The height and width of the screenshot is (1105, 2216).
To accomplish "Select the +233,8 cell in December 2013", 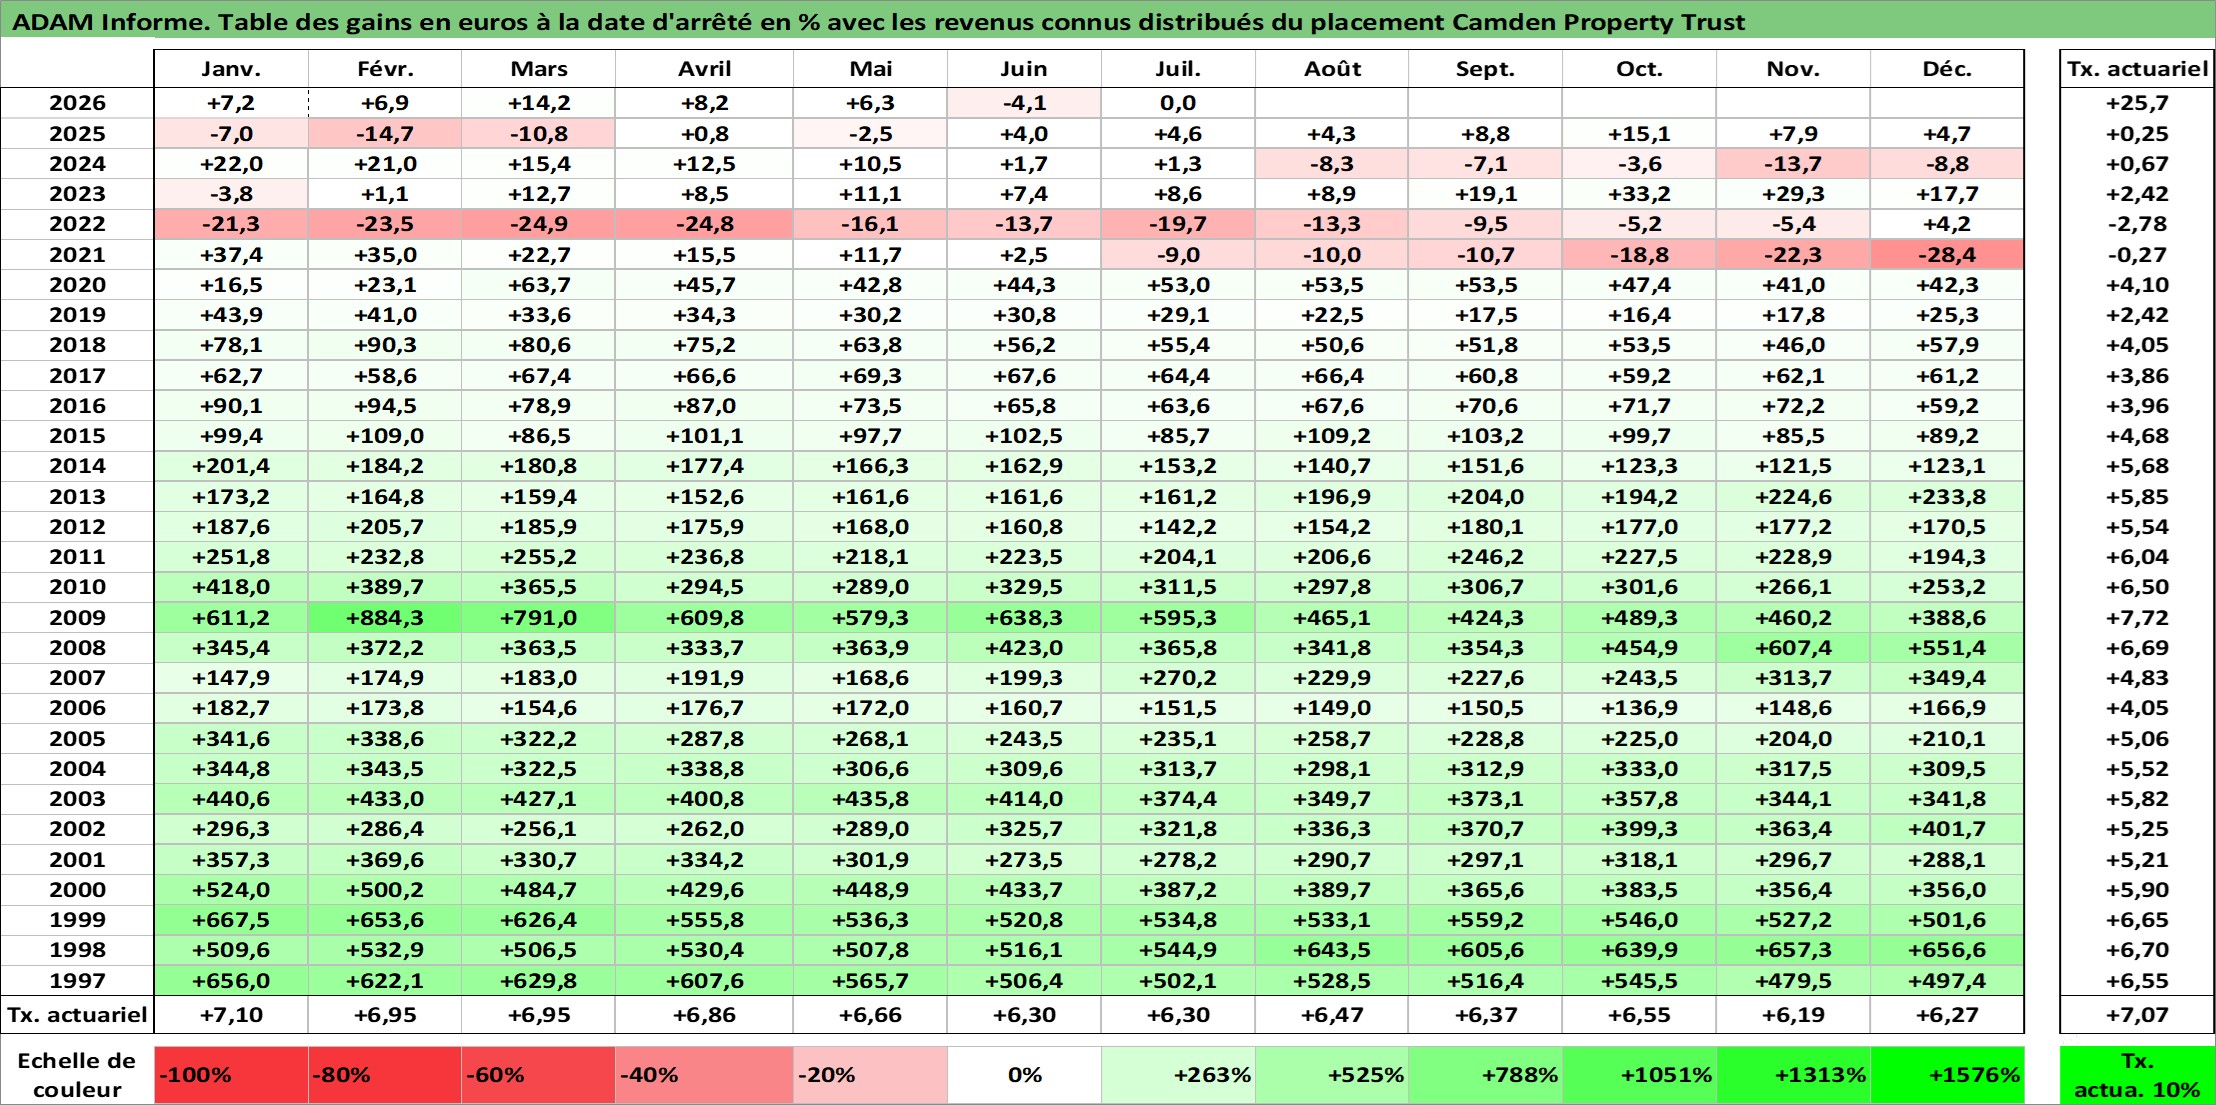I will click(x=1947, y=497).
